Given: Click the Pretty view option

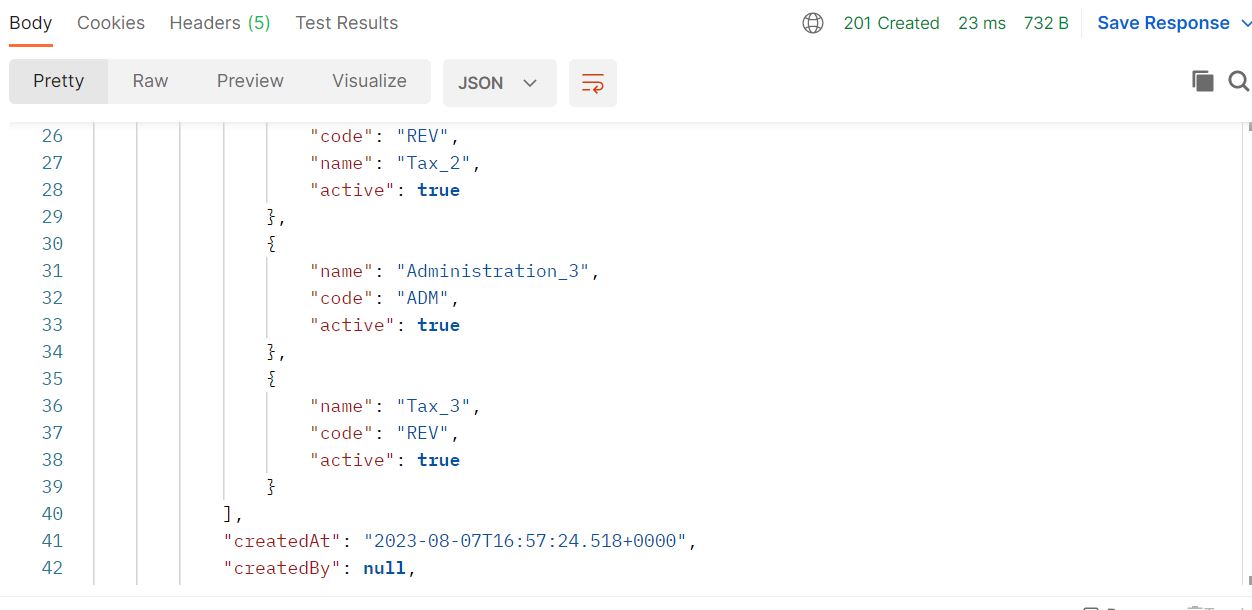Looking at the screenshot, I should [58, 81].
